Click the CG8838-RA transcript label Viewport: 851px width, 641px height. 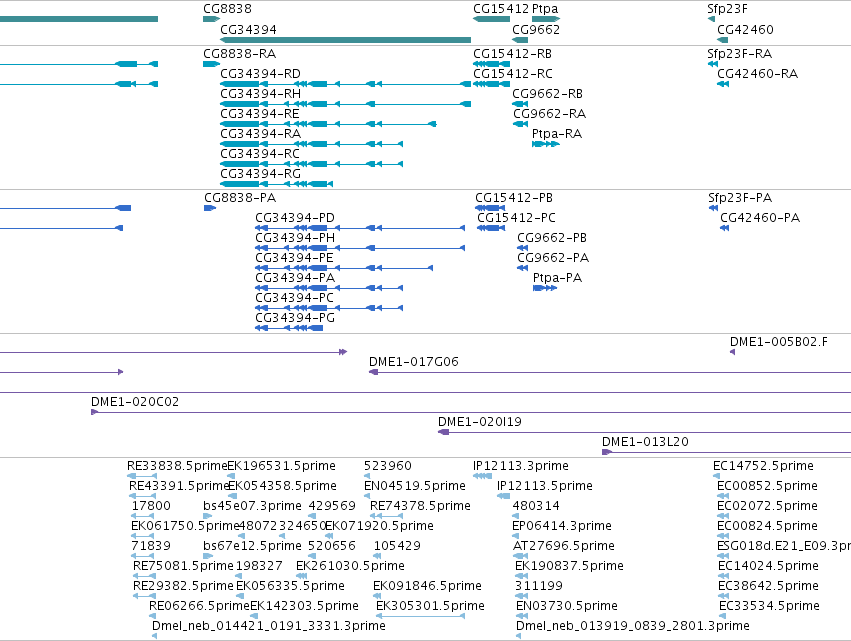[x=239, y=54]
